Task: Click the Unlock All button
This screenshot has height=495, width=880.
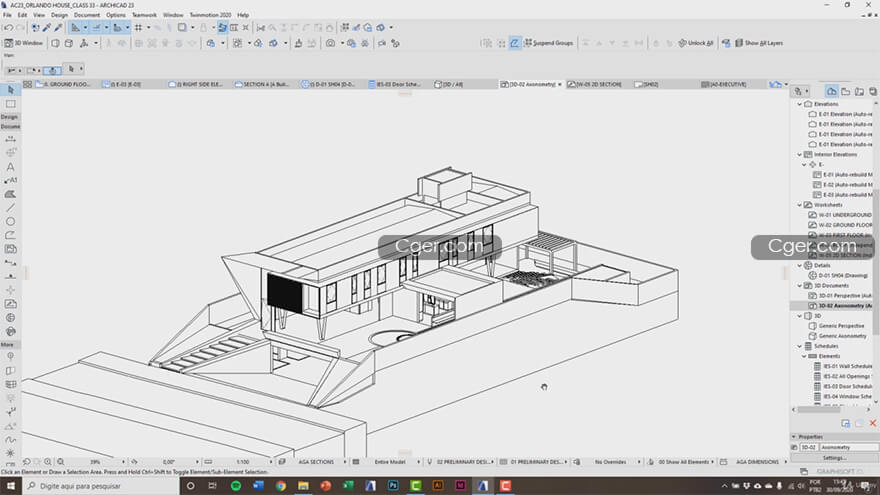Action: tap(696, 43)
